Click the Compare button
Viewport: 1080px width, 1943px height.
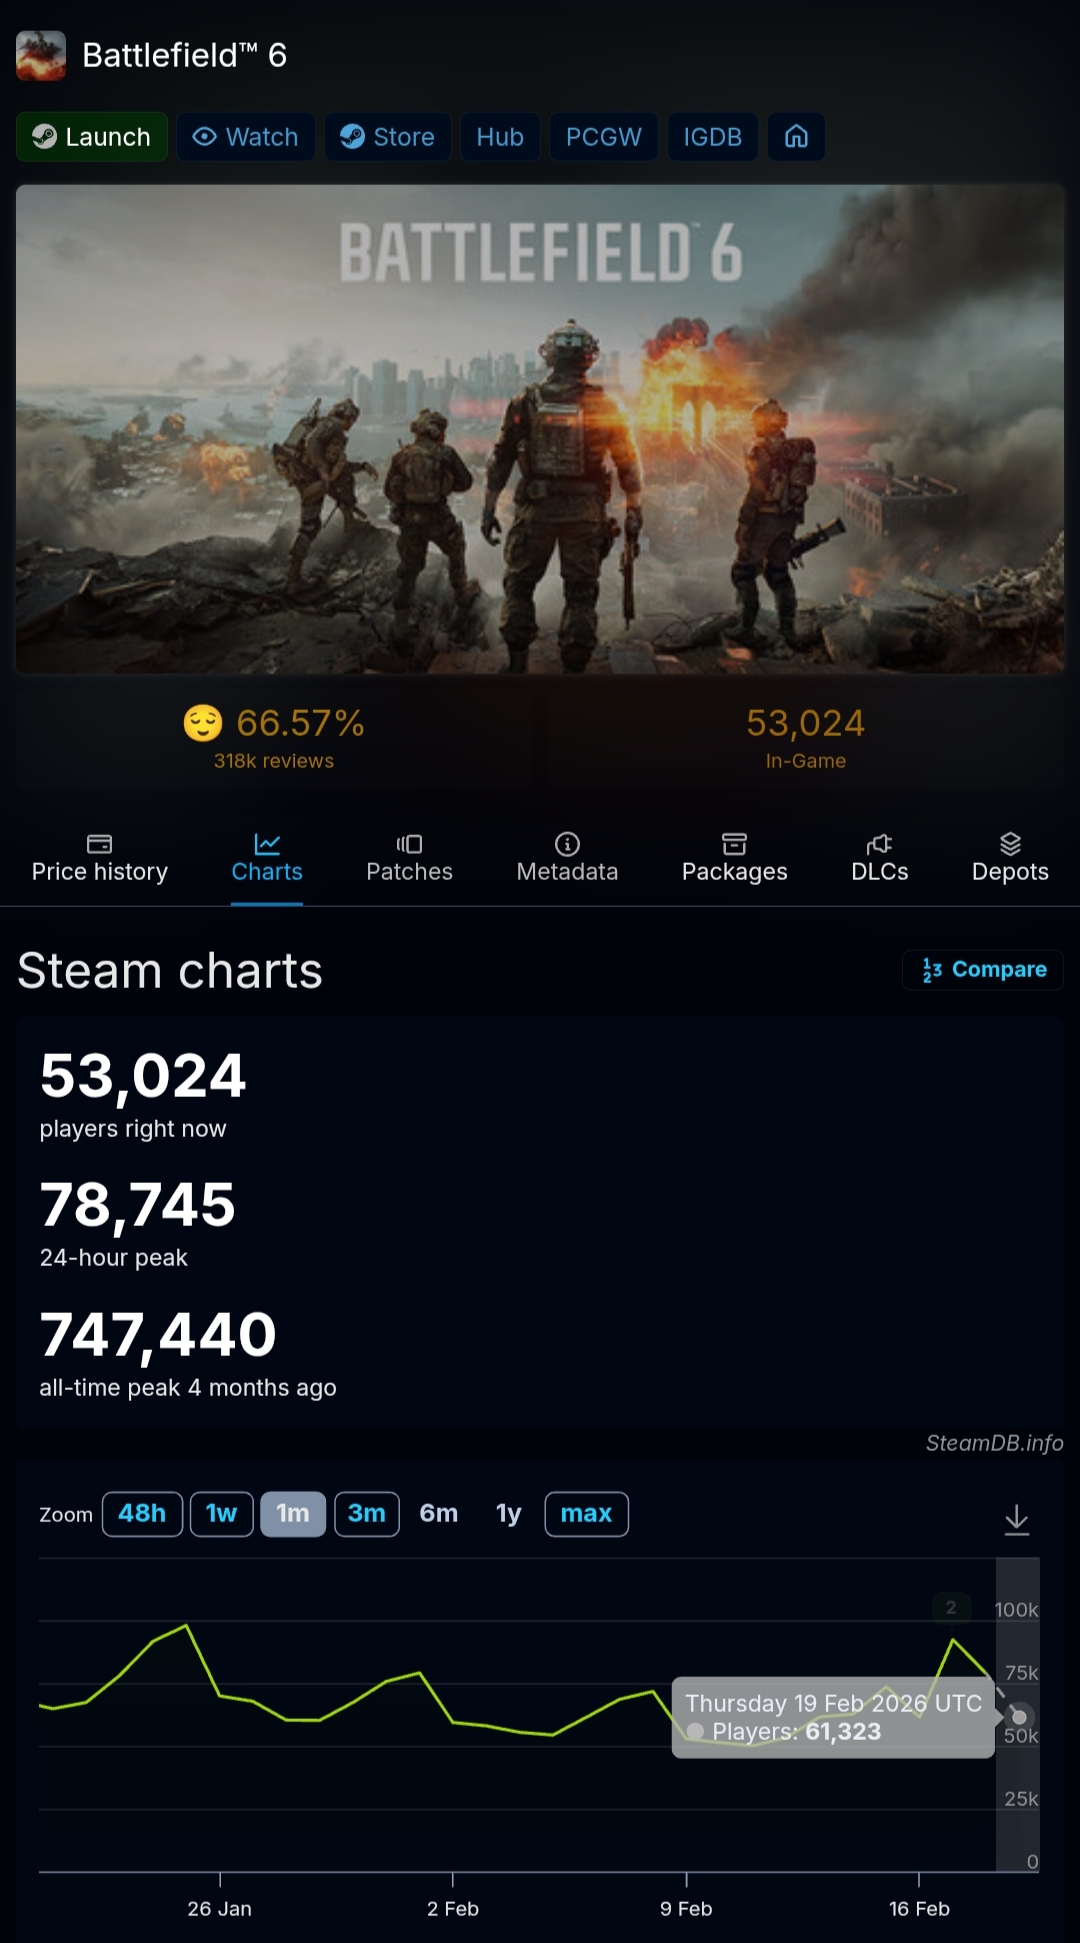click(983, 969)
